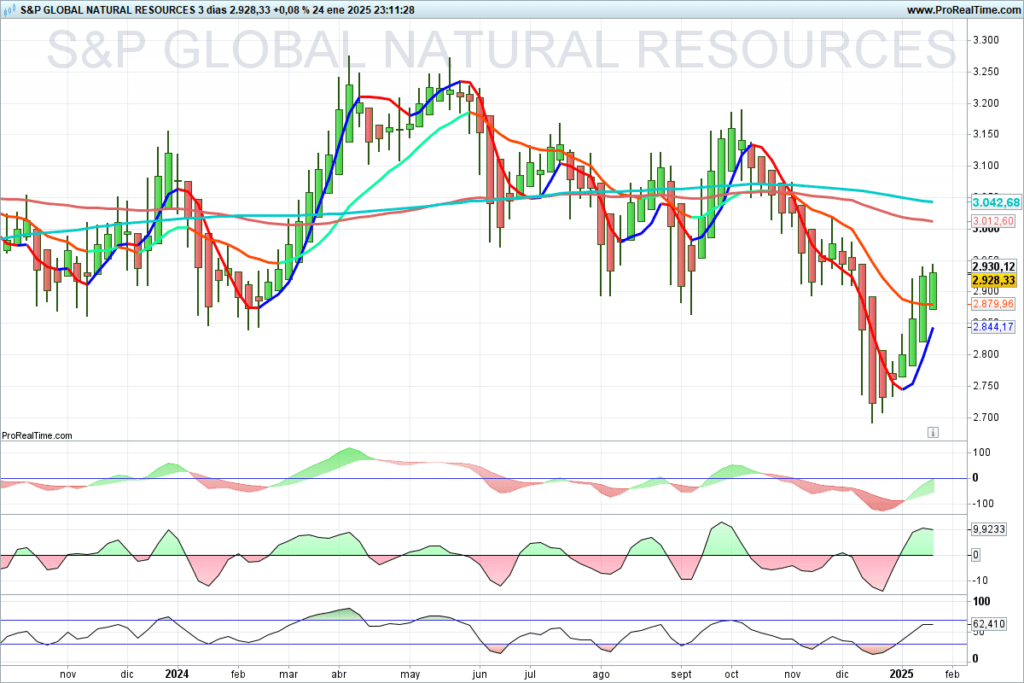The width and height of the screenshot is (1024, 683).
Task: Click the 9,9233 indicator value label
Action: pyautogui.click(x=989, y=529)
